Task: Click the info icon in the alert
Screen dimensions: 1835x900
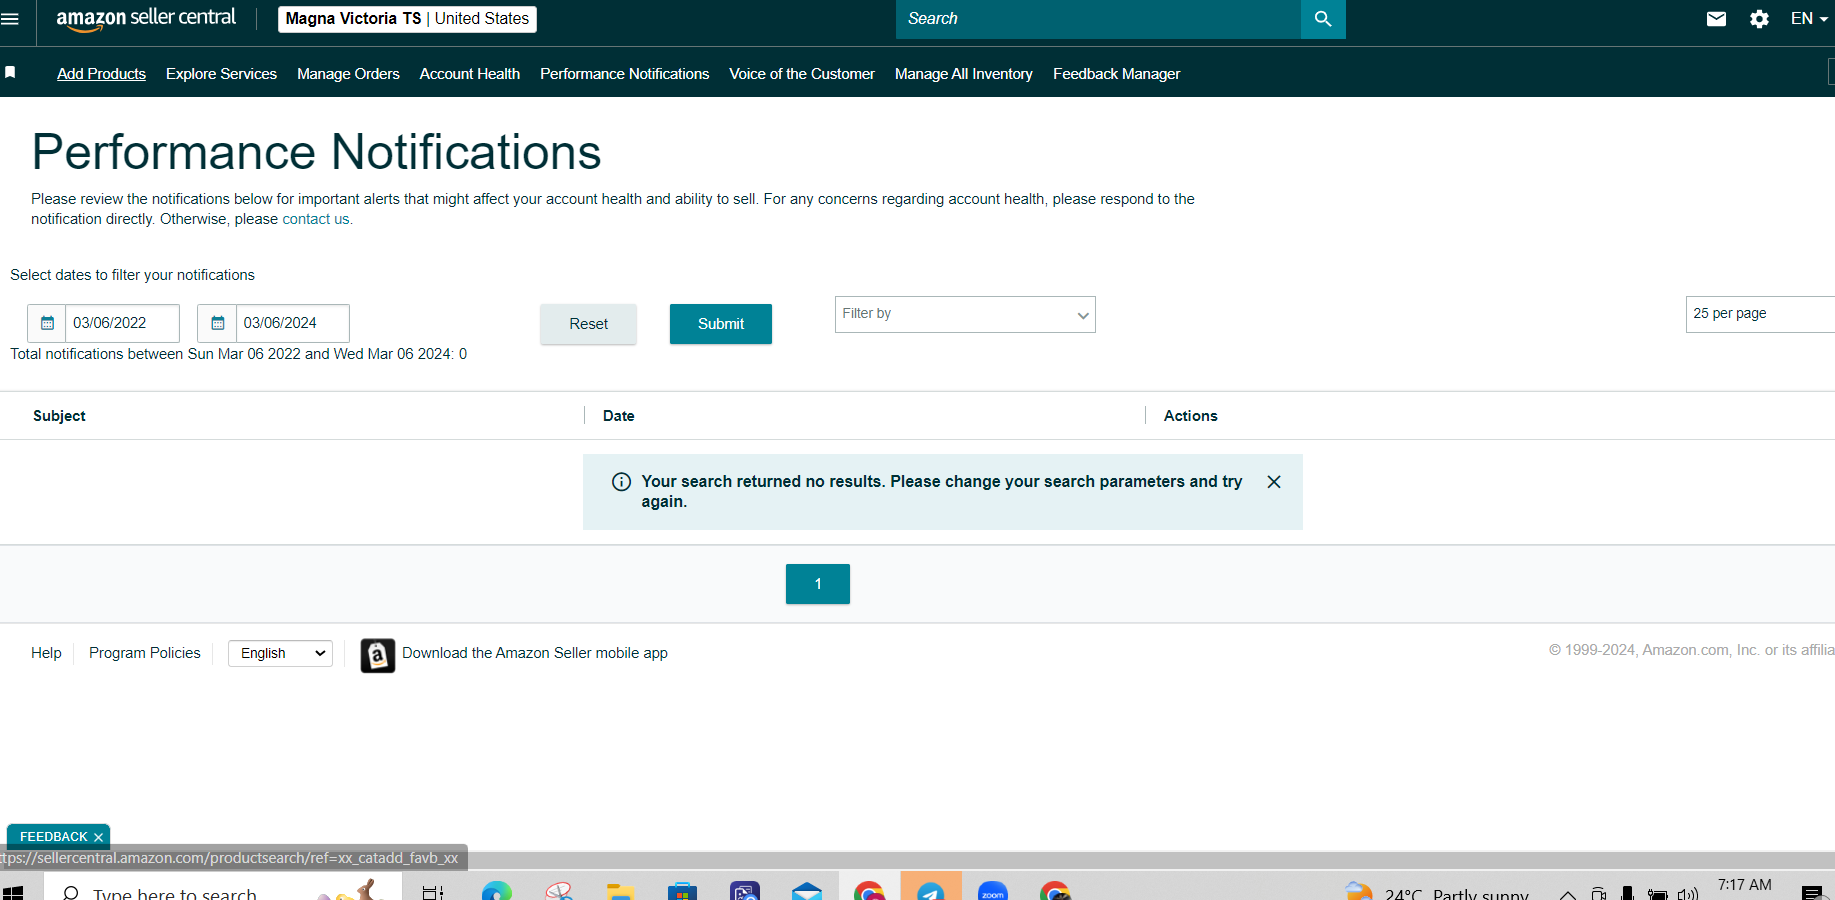Action: tap(621, 482)
